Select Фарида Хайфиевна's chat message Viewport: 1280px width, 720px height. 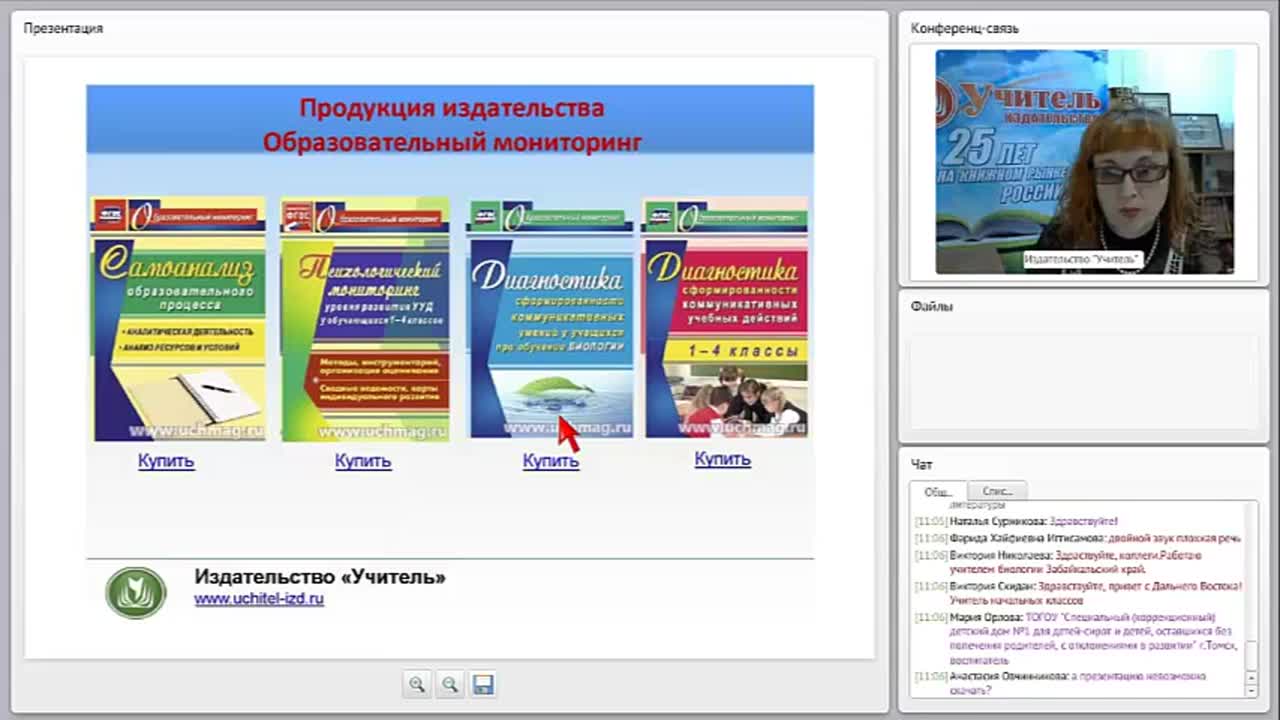1078,538
